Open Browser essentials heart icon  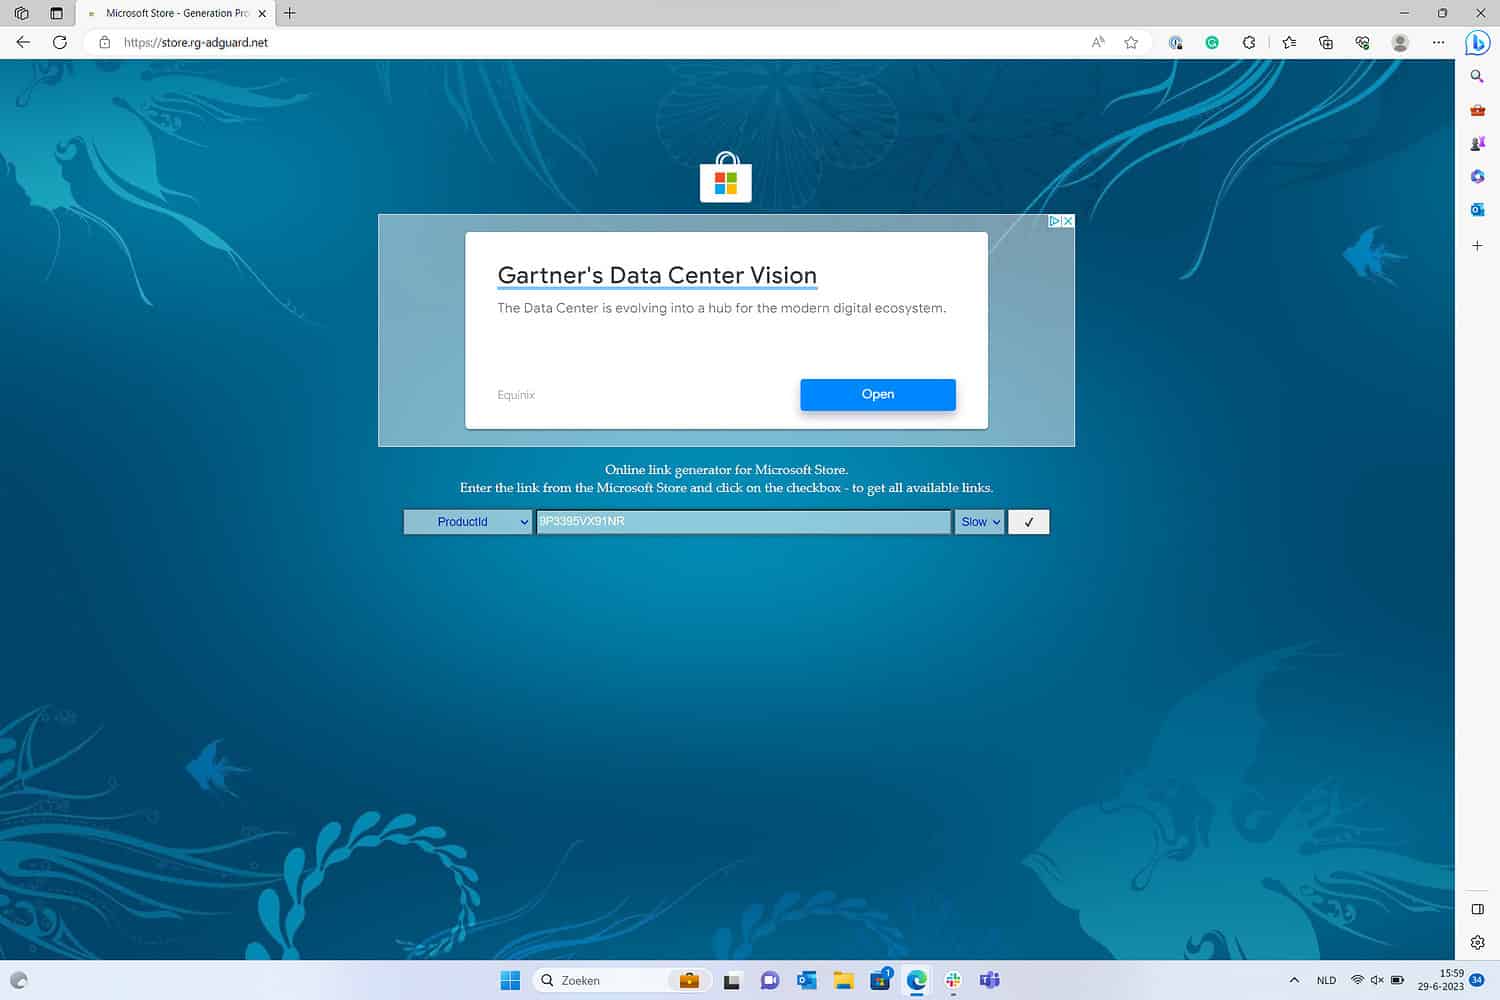[x=1362, y=42]
